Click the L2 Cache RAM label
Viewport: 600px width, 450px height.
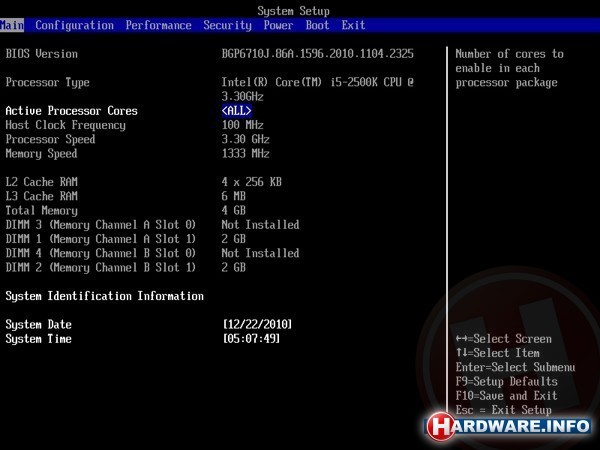pyautogui.click(x=41, y=182)
